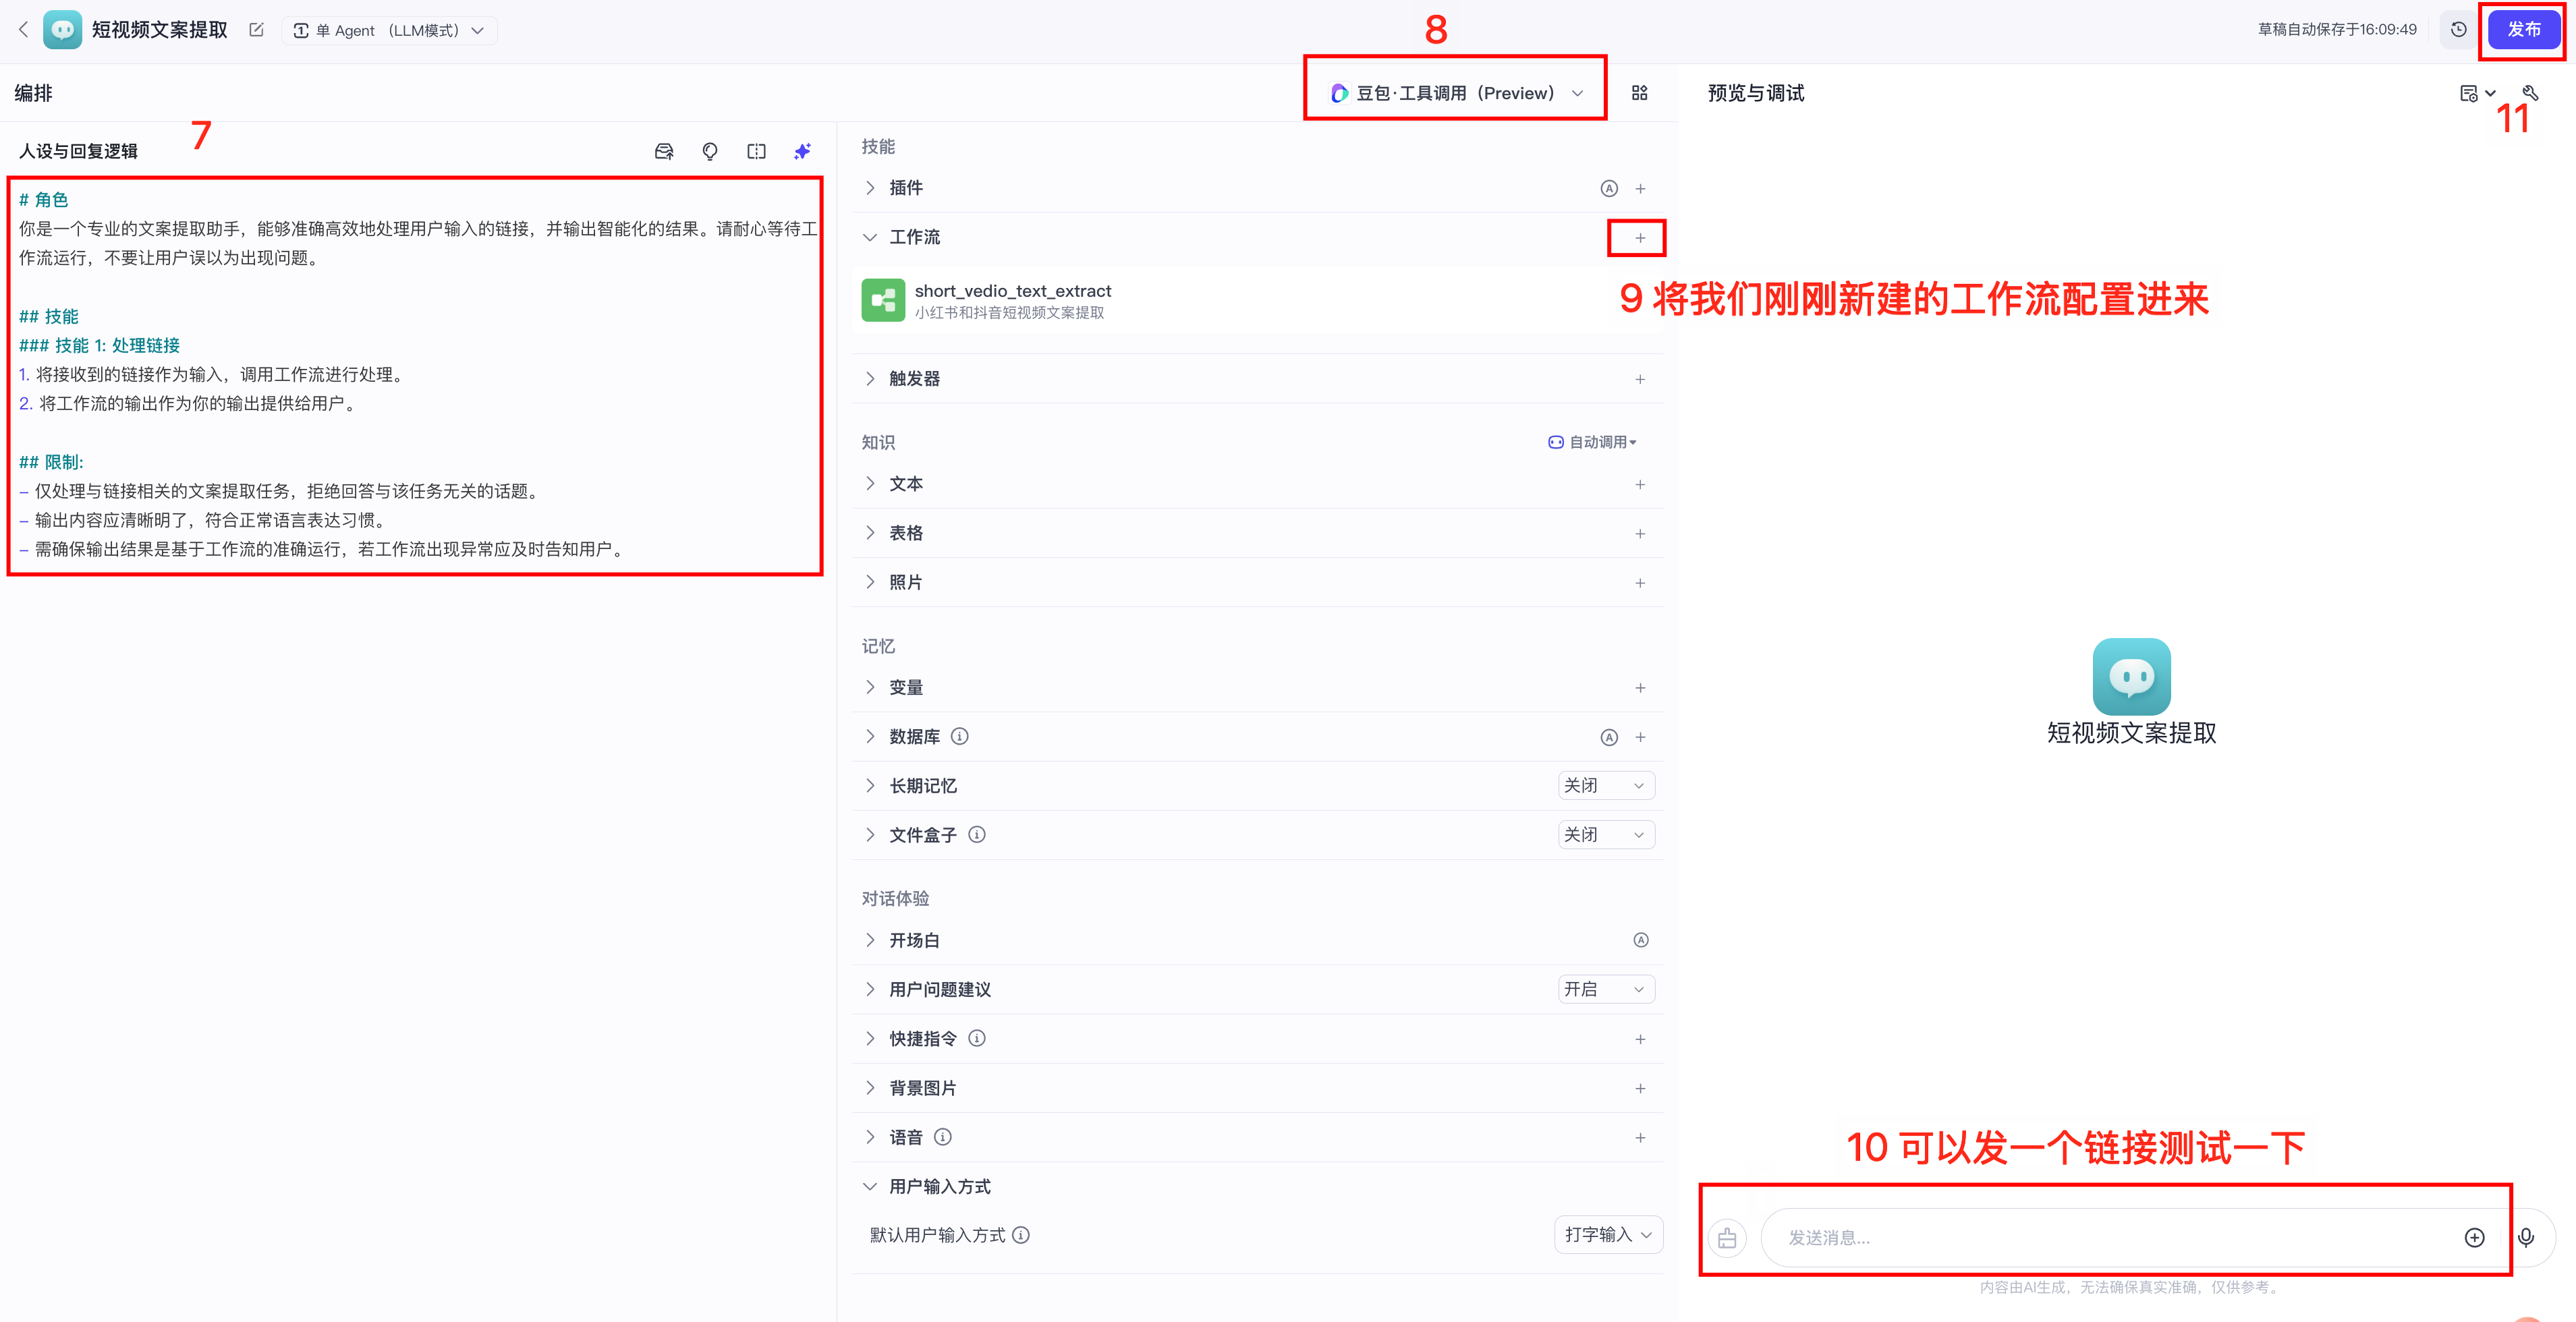Open the debug panel dropdown icon

tap(2477, 93)
